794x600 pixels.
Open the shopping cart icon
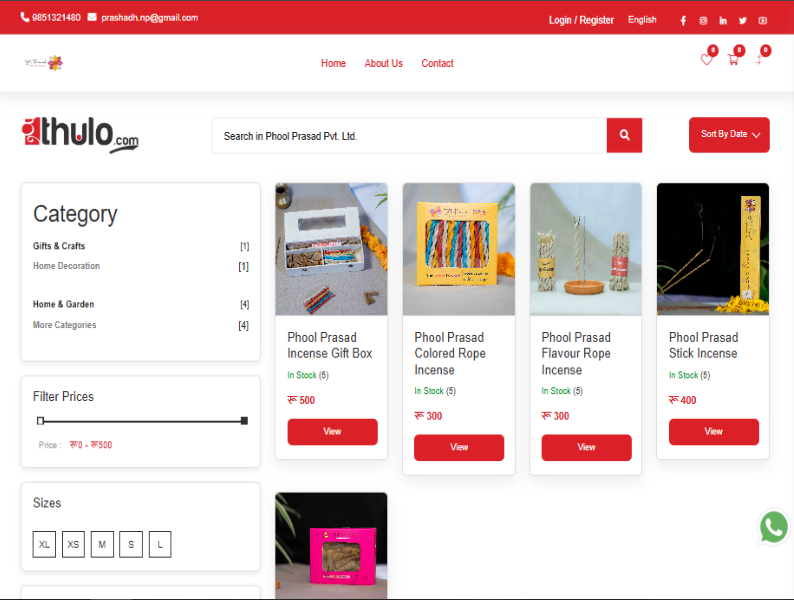(x=733, y=60)
